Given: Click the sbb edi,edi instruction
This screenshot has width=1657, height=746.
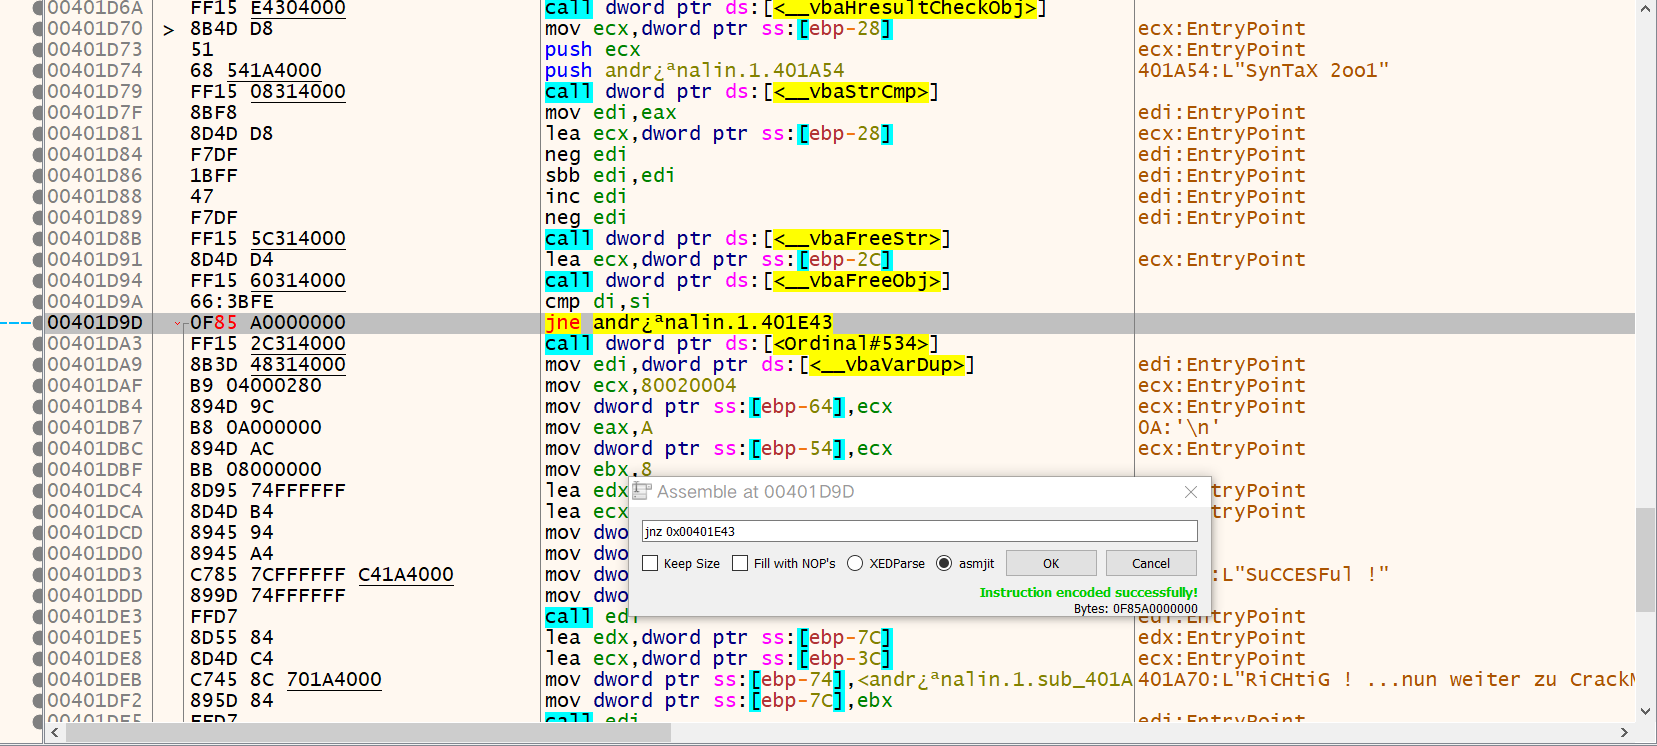Looking at the screenshot, I should pyautogui.click(x=610, y=176).
